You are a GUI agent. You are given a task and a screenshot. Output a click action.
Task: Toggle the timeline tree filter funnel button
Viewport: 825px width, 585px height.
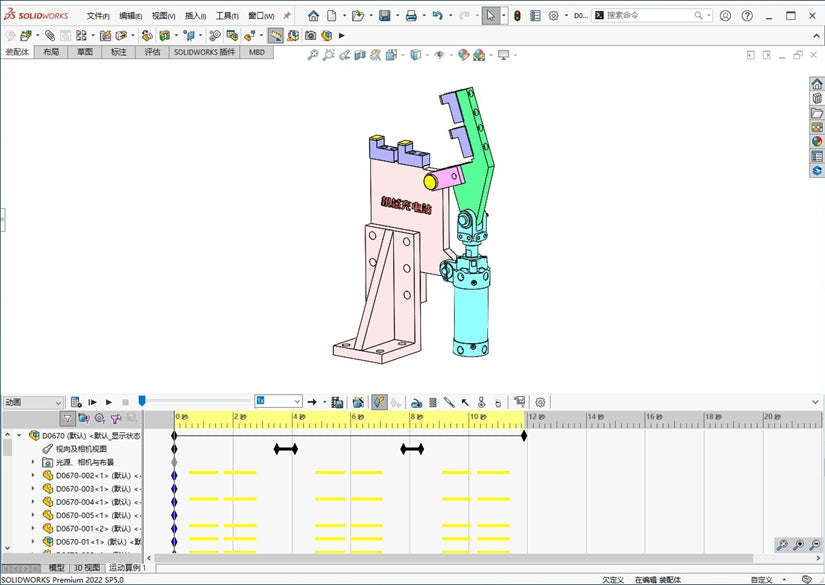coord(67,418)
